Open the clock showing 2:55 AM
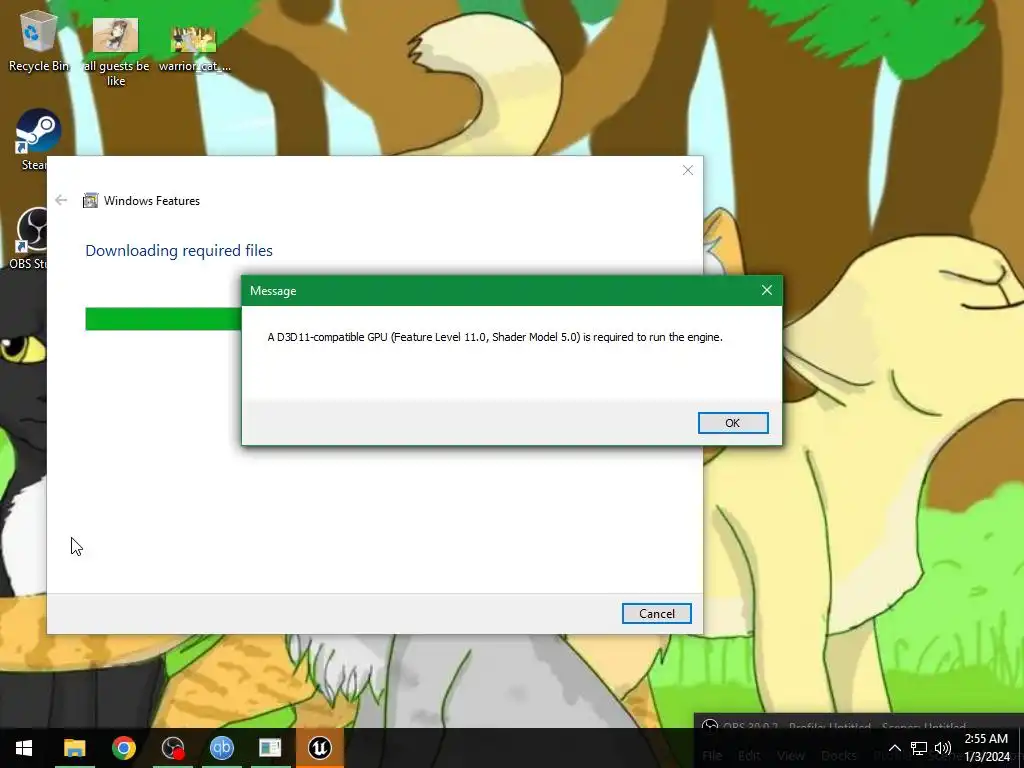 coord(986,748)
